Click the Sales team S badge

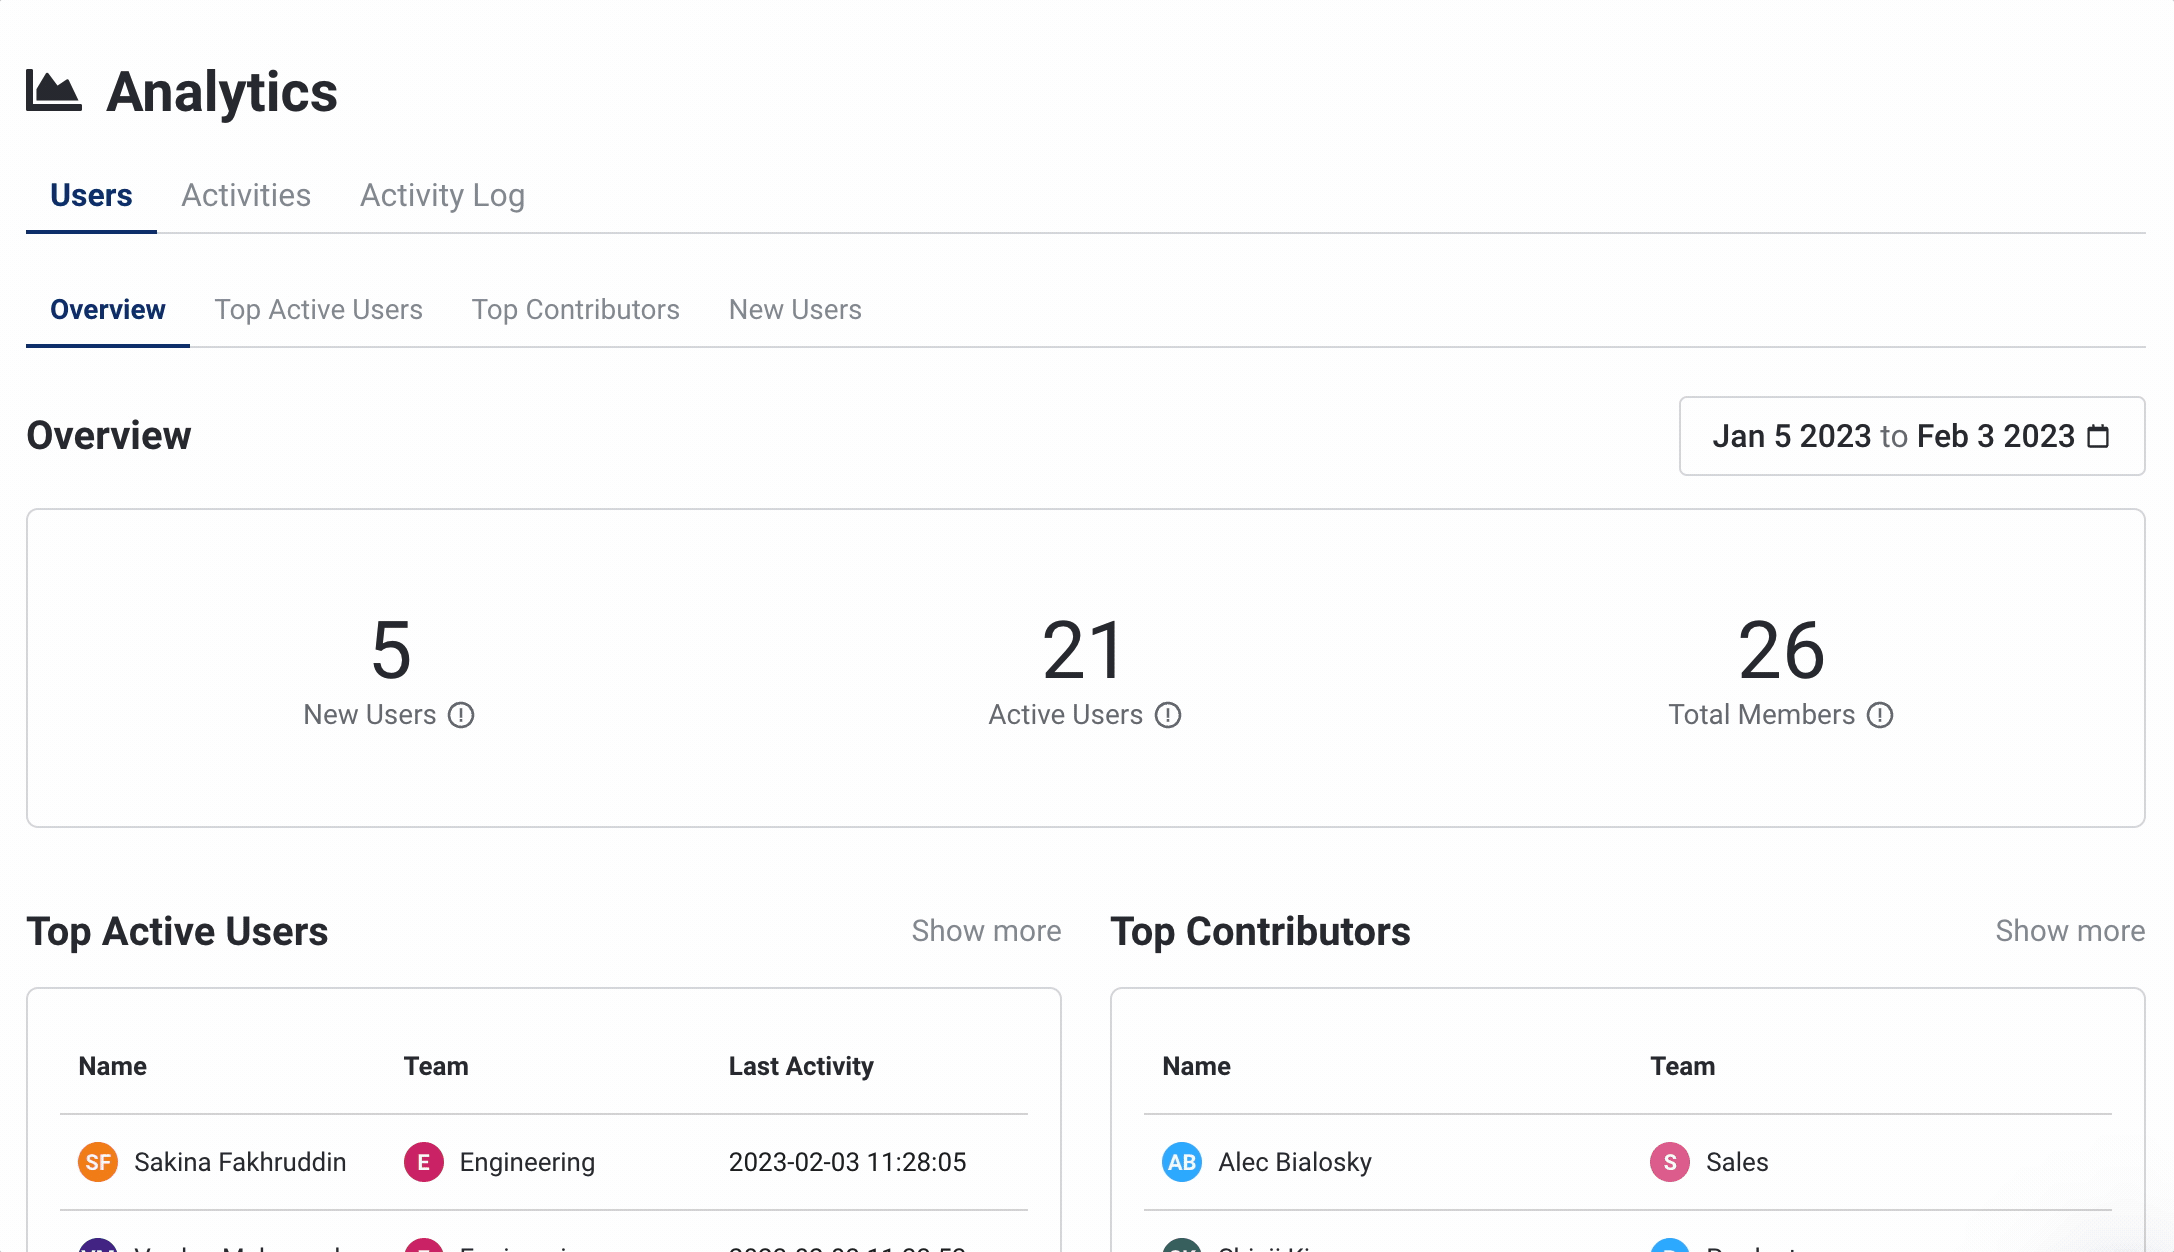click(x=1670, y=1162)
